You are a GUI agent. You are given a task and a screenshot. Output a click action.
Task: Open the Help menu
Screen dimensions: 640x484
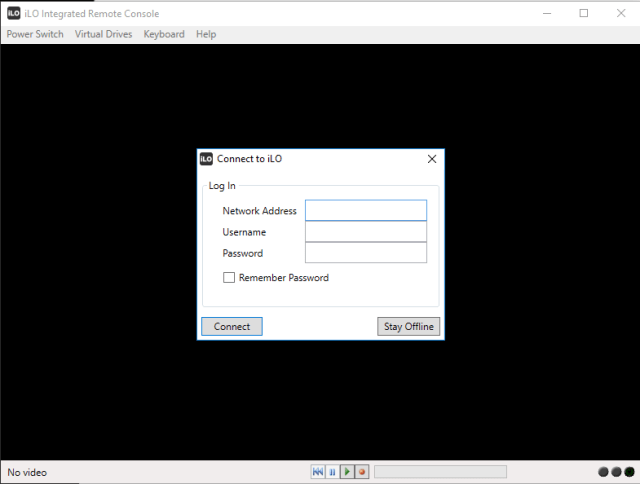[206, 34]
